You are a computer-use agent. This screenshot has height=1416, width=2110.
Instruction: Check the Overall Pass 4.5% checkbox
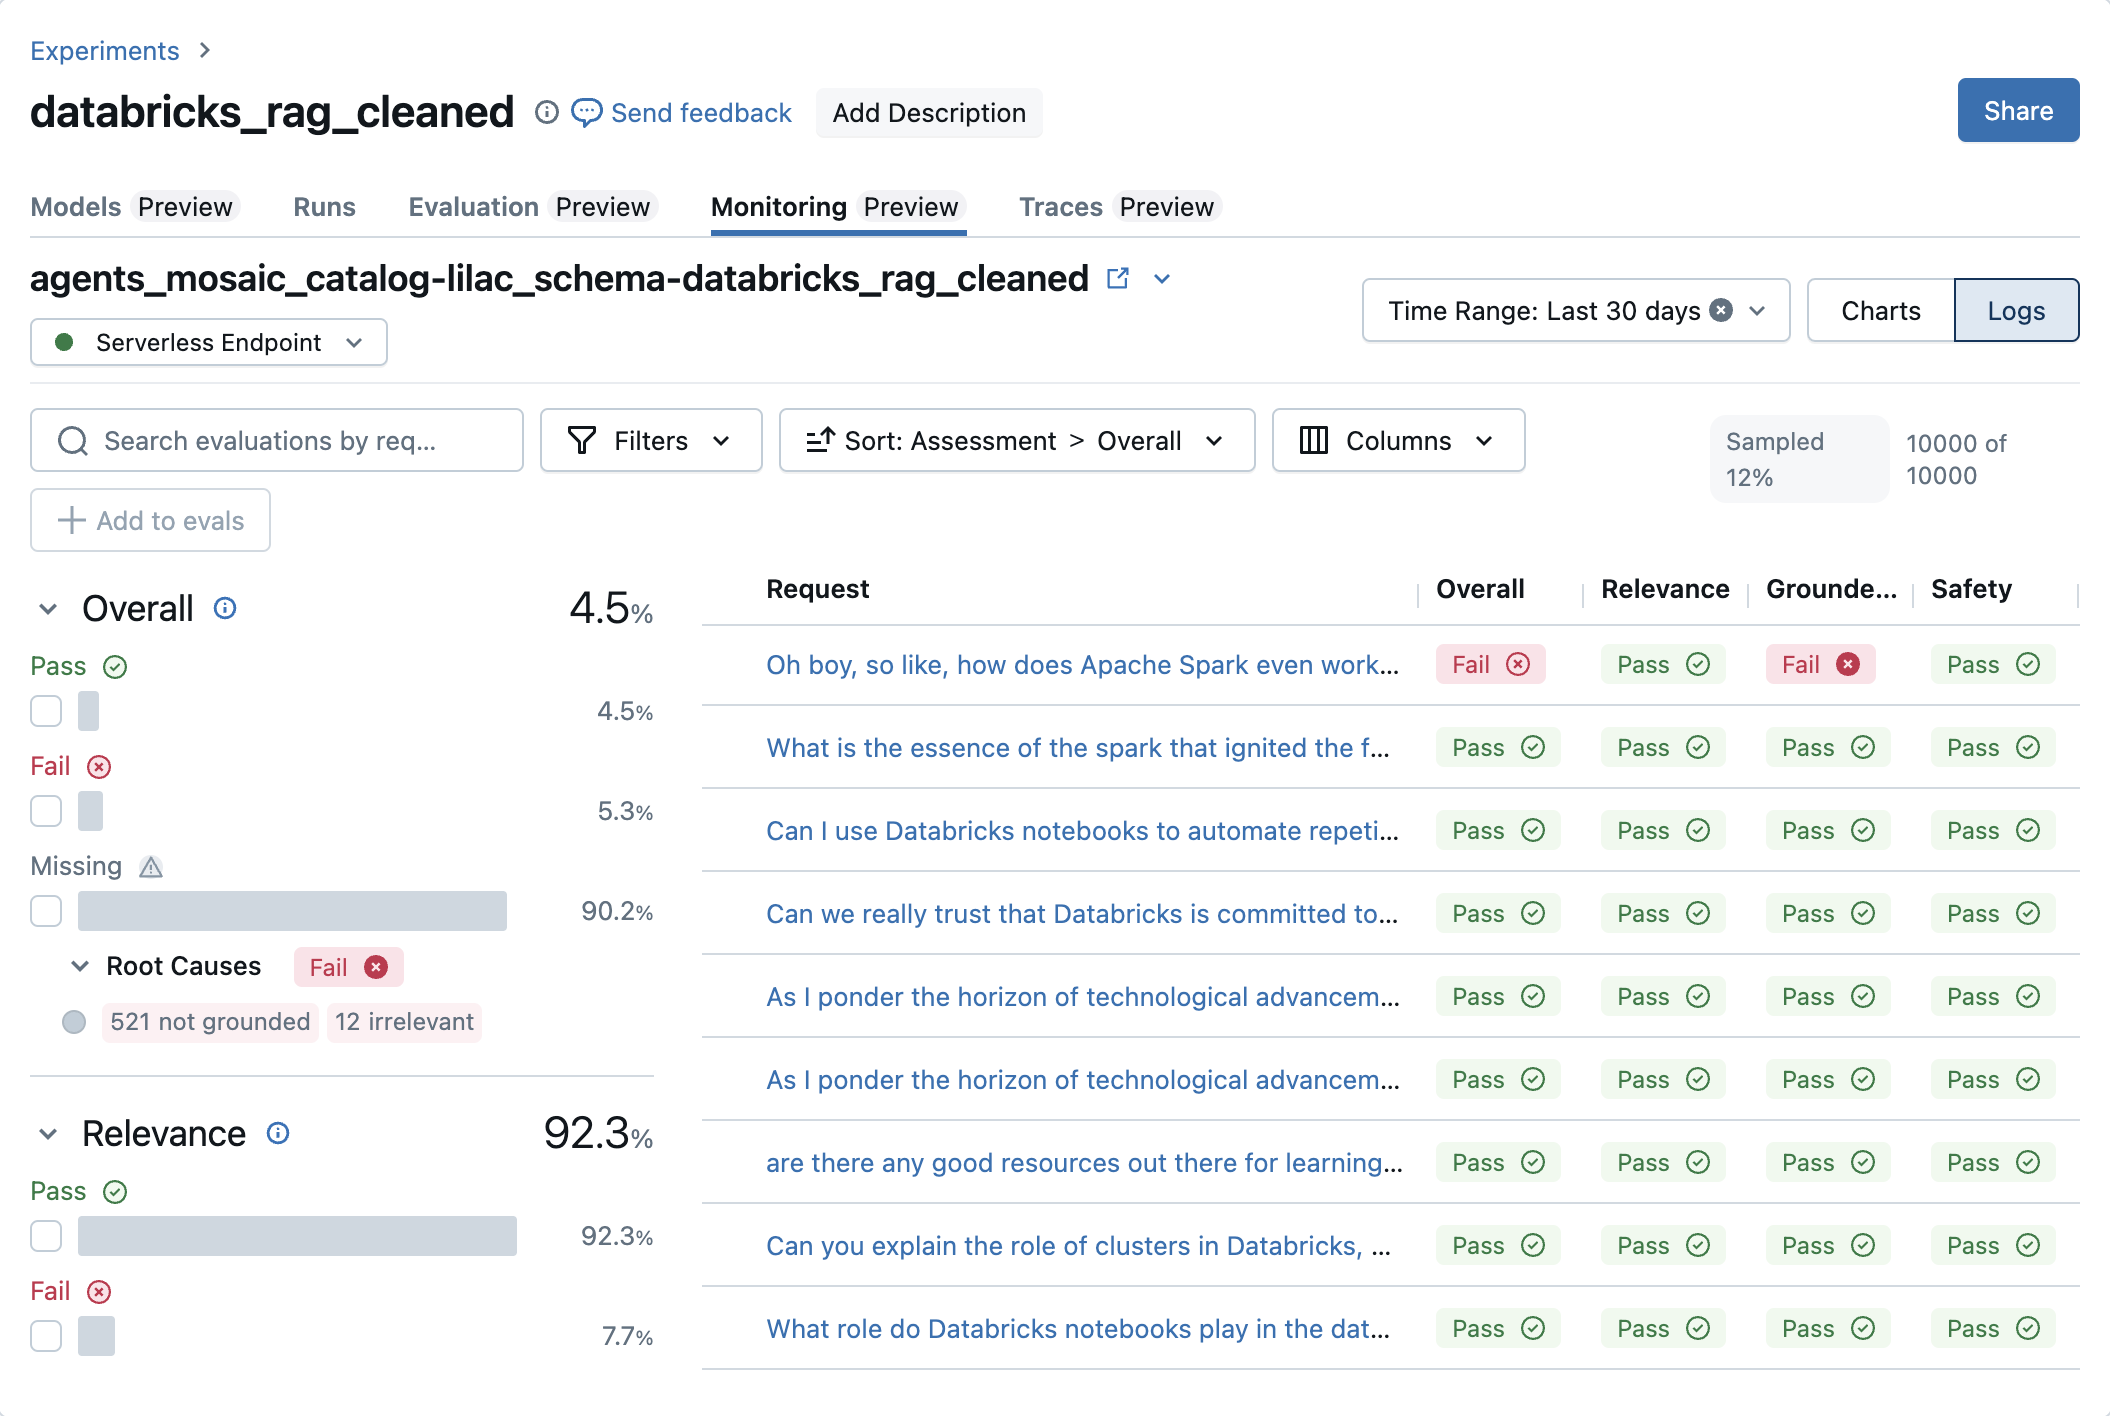click(x=46, y=711)
